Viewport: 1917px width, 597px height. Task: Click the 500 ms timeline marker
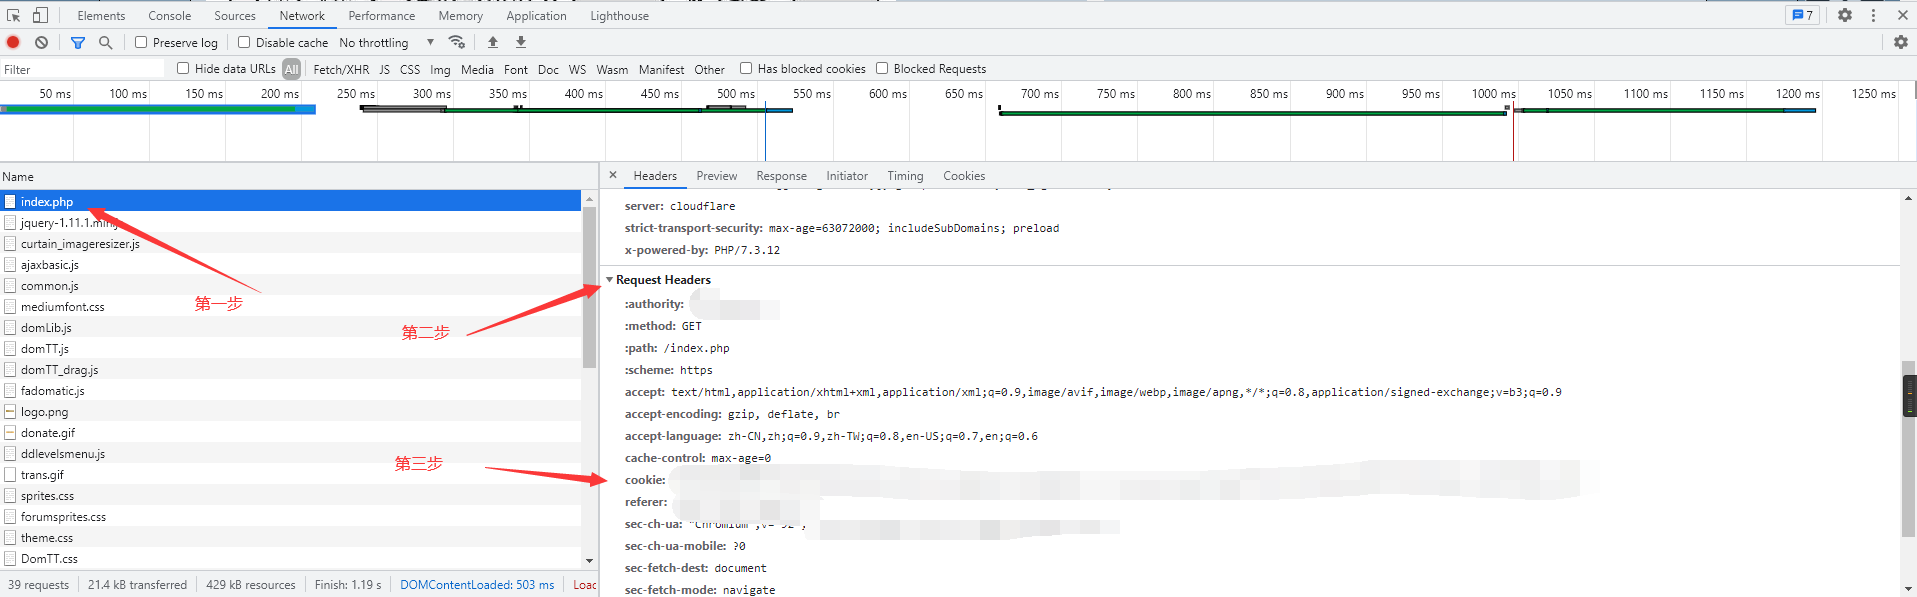click(735, 93)
